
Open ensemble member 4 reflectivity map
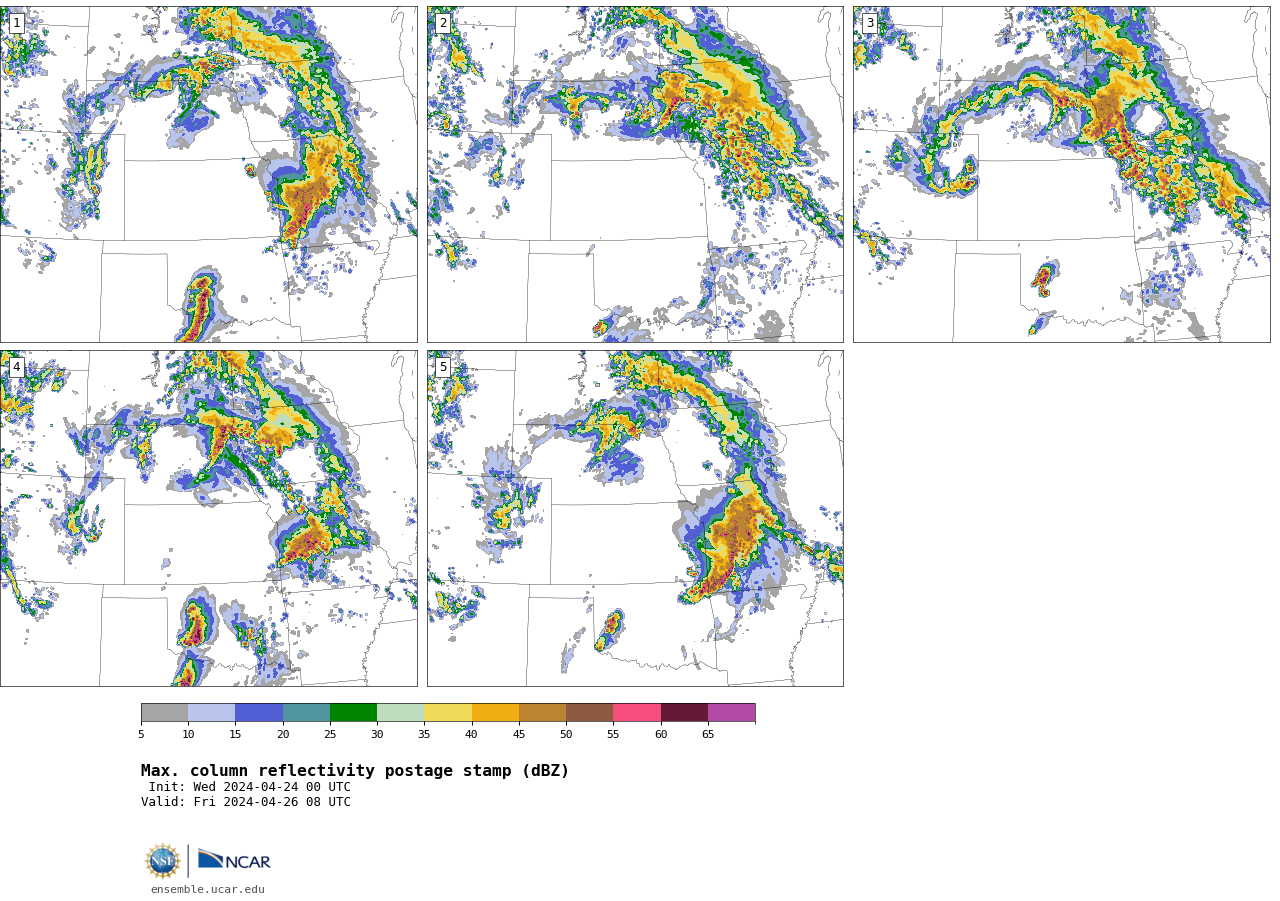coord(209,518)
